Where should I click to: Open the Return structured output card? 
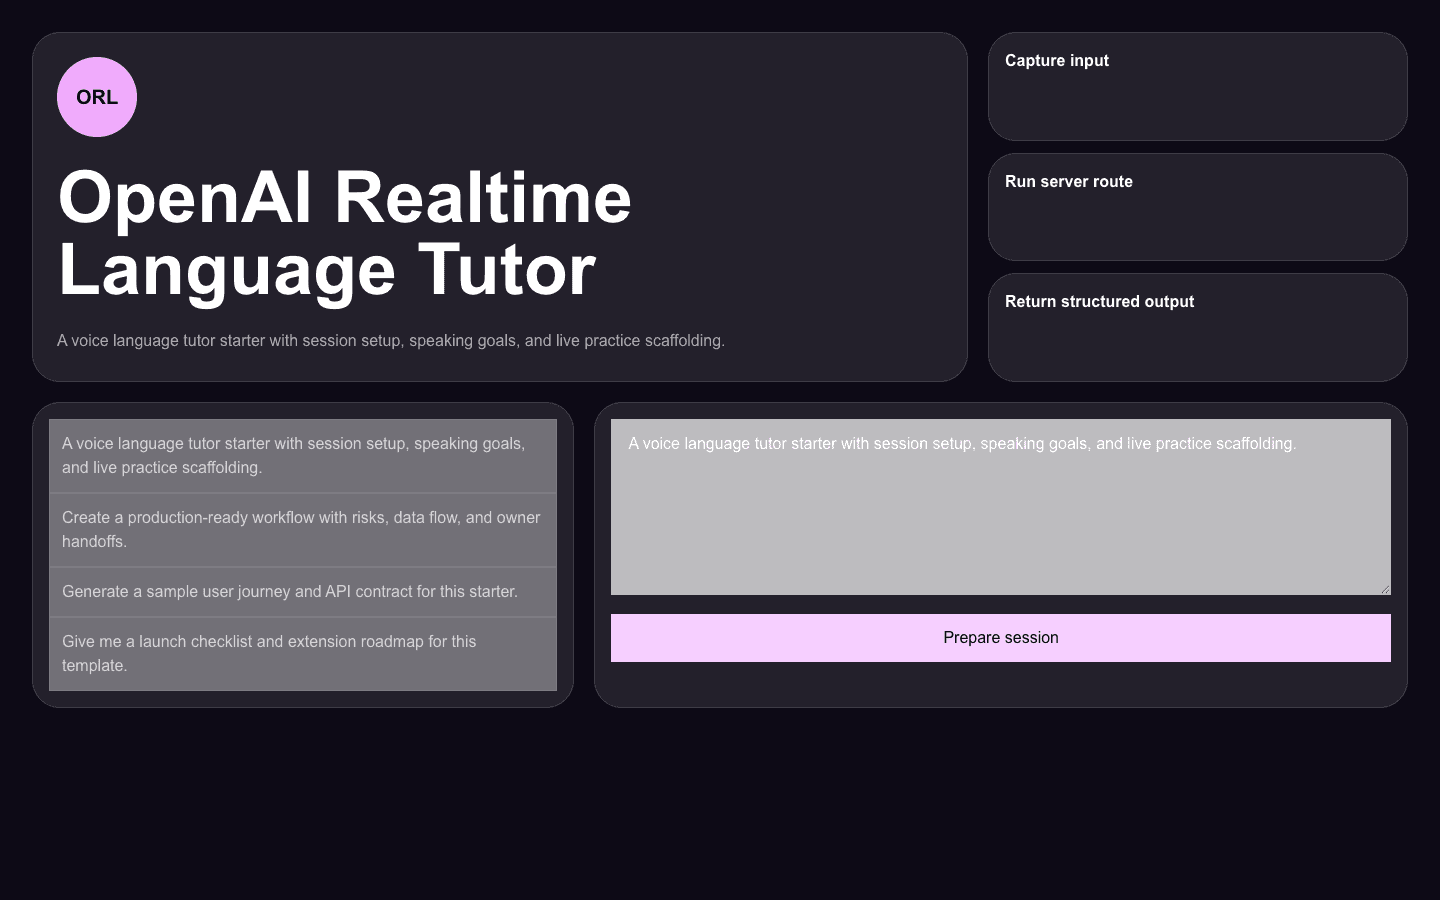[1198, 327]
